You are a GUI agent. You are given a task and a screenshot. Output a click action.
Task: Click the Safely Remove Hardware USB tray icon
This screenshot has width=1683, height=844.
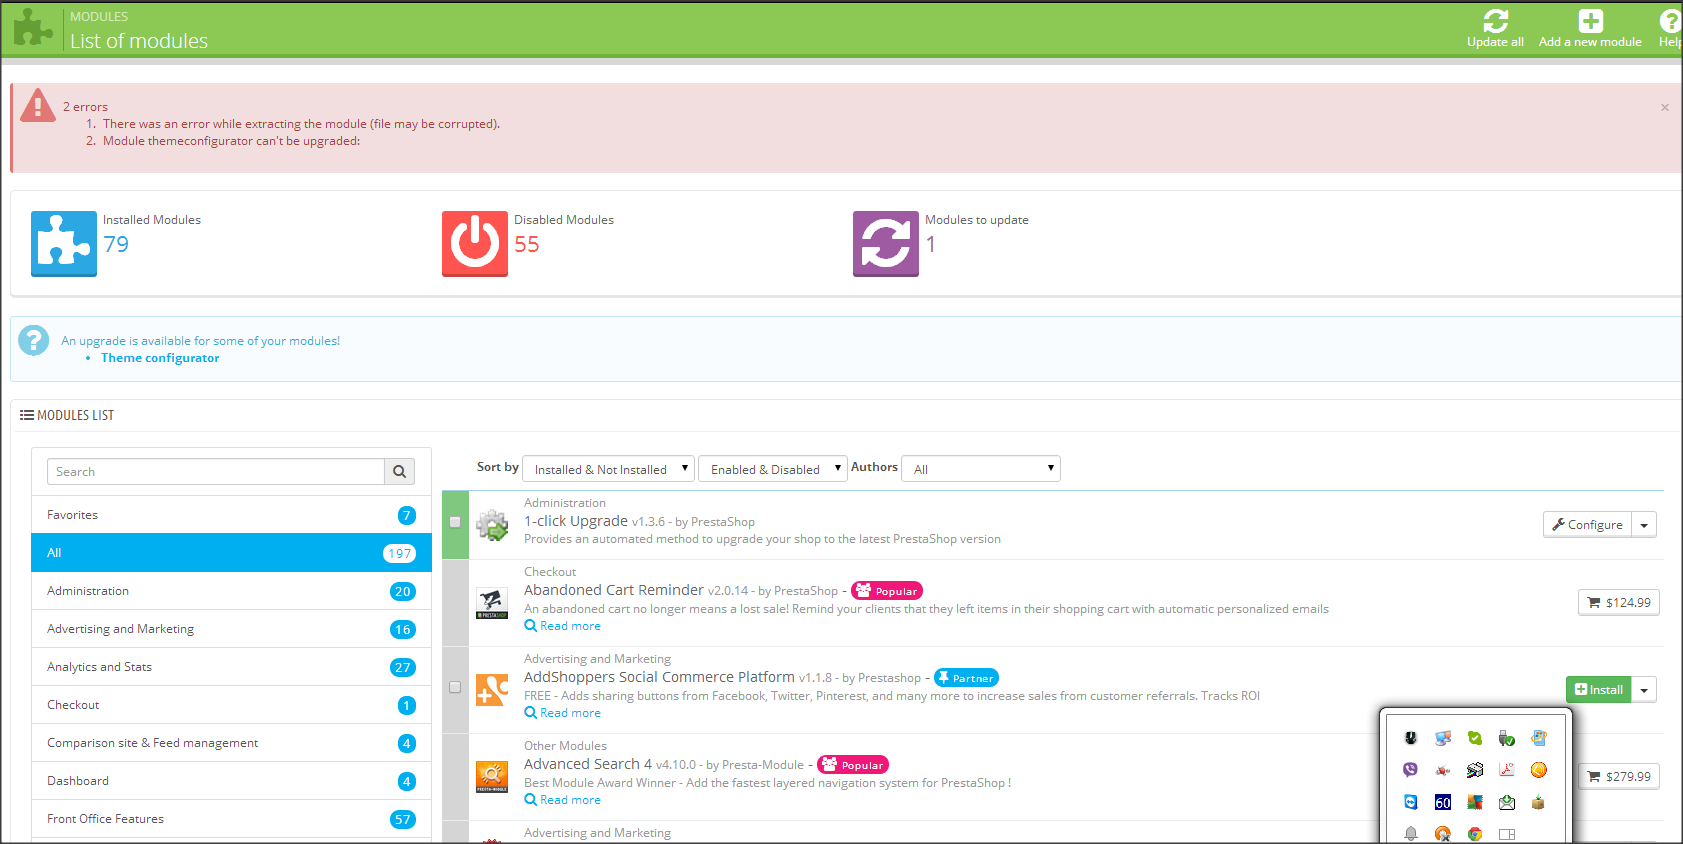pyautogui.click(x=1507, y=738)
